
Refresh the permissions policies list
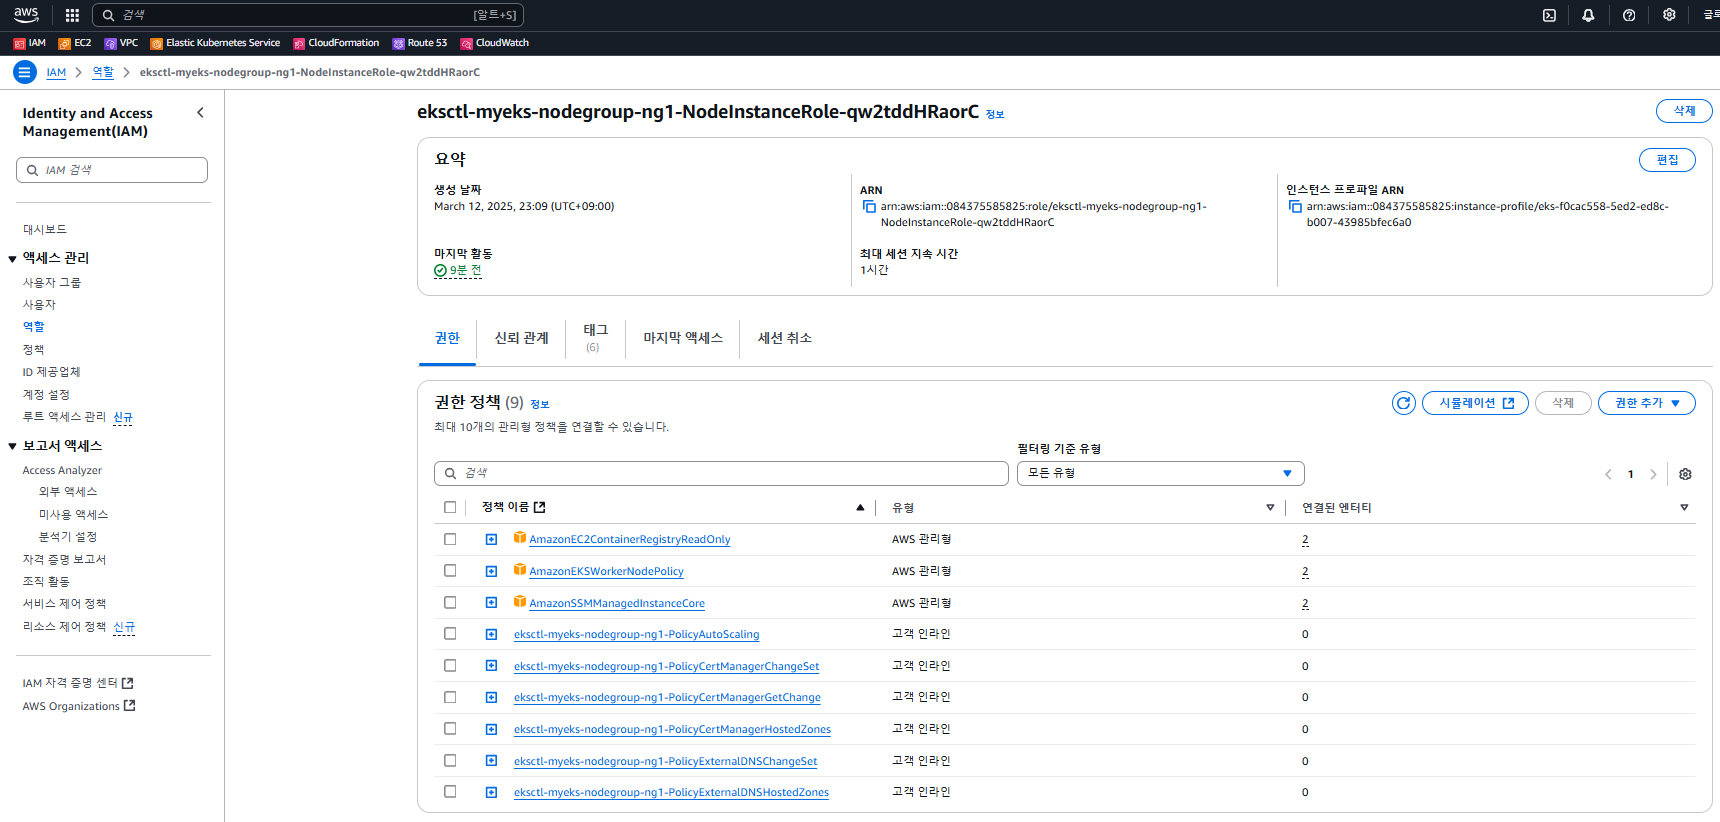click(1404, 403)
